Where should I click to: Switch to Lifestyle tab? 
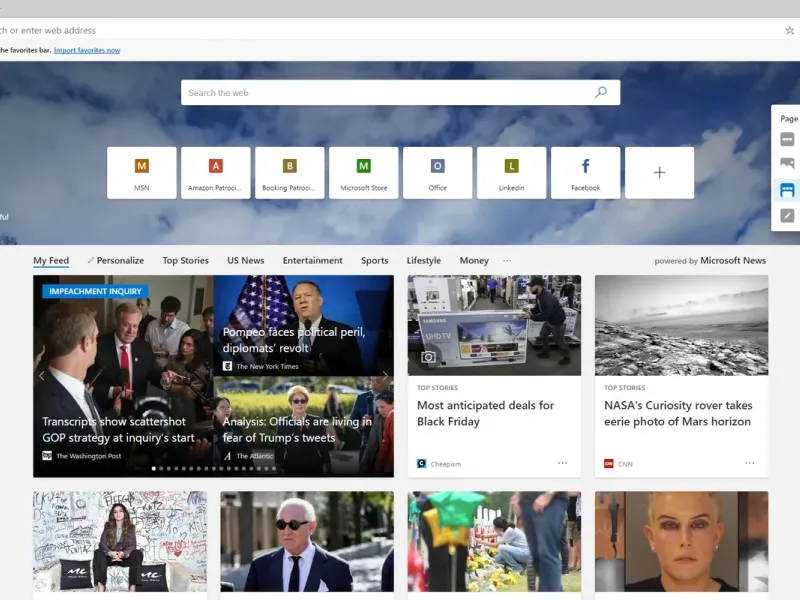point(423,260)
